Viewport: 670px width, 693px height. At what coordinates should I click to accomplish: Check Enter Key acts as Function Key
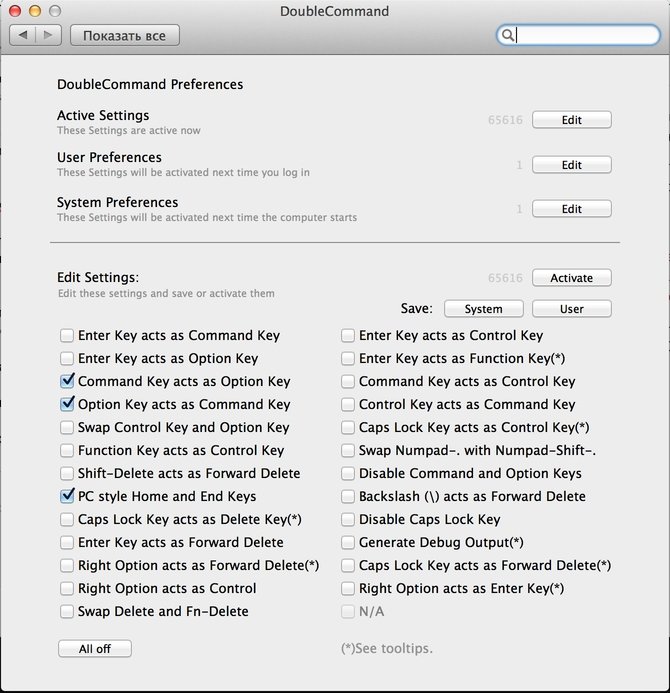348,358
